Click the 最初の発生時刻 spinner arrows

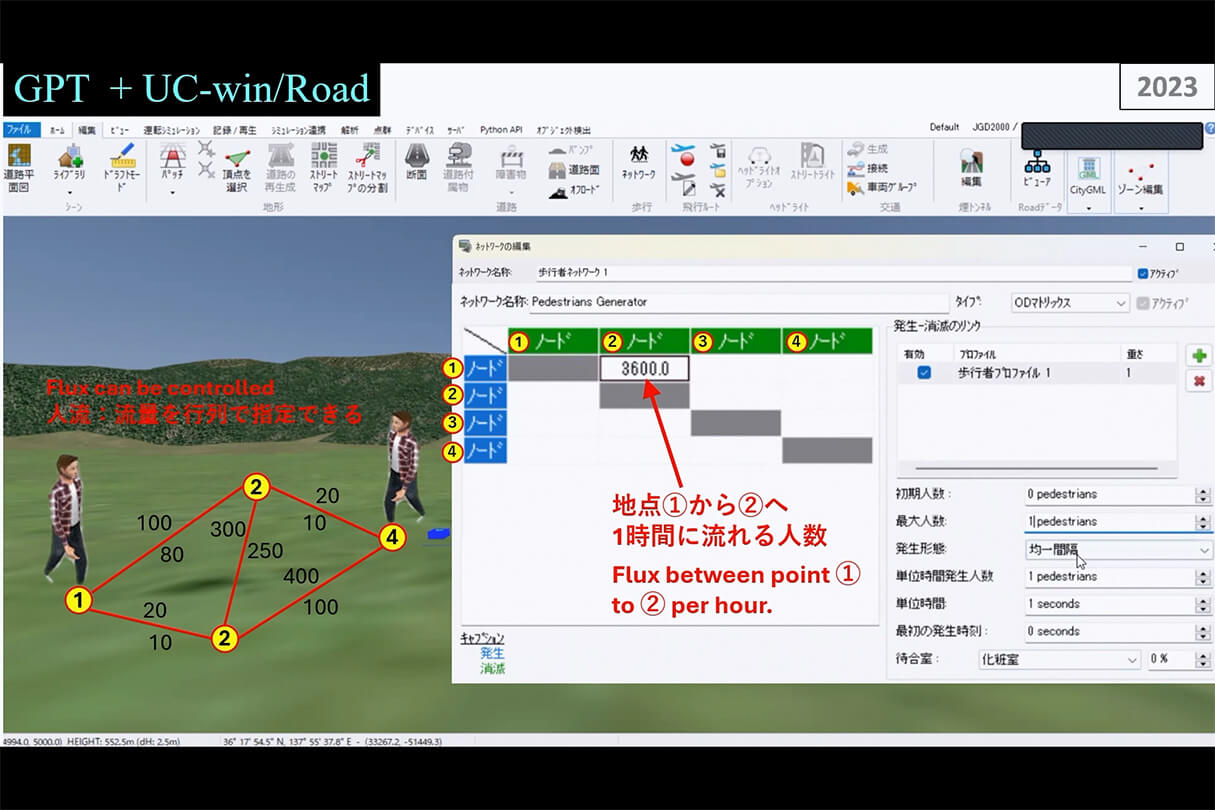click(x=1203, y=631)
